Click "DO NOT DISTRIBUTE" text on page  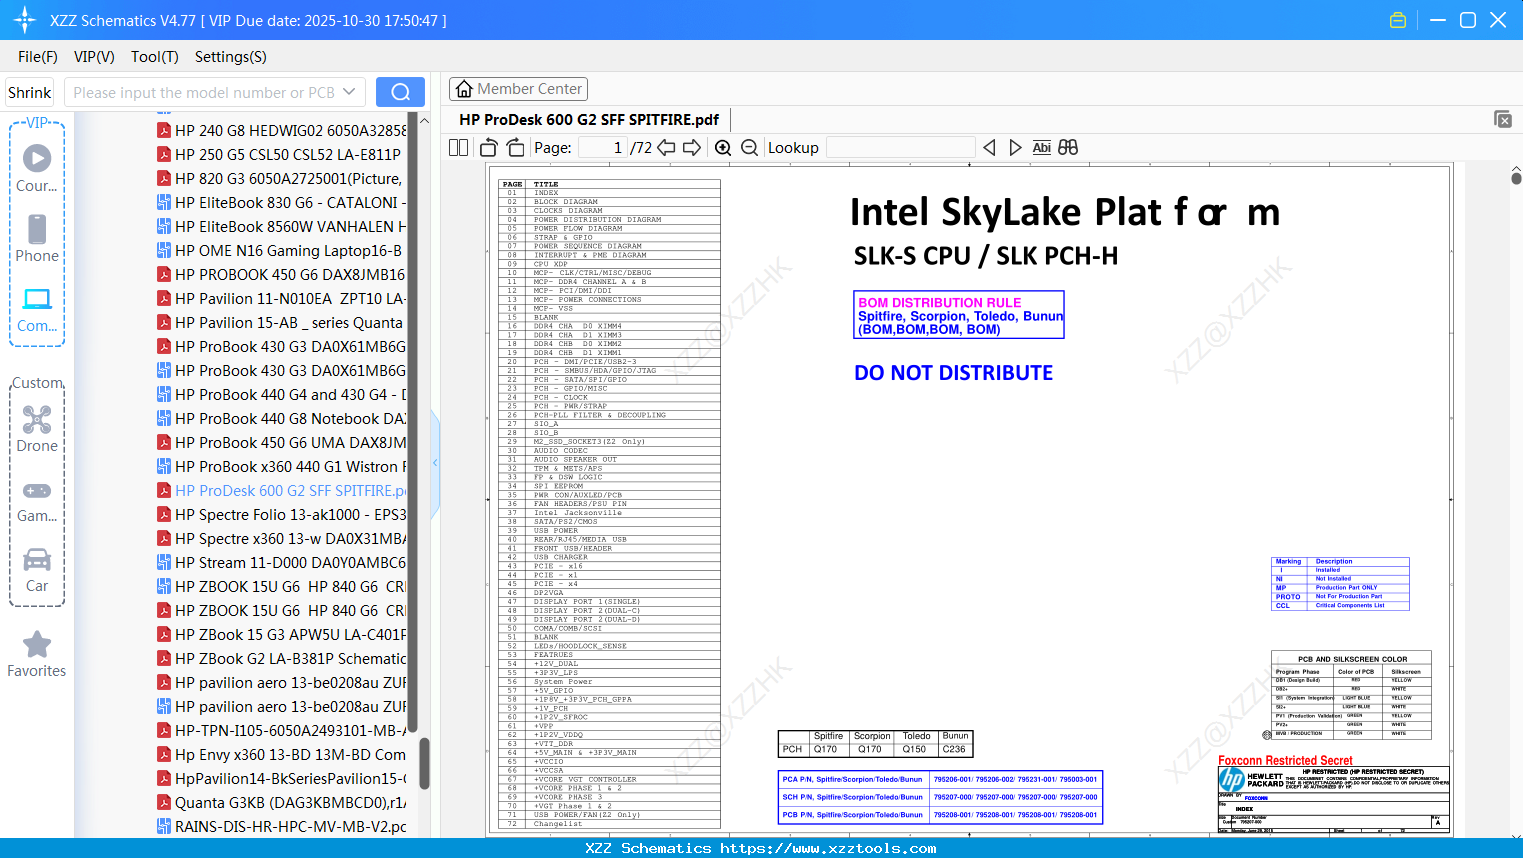tap(953, 373)
